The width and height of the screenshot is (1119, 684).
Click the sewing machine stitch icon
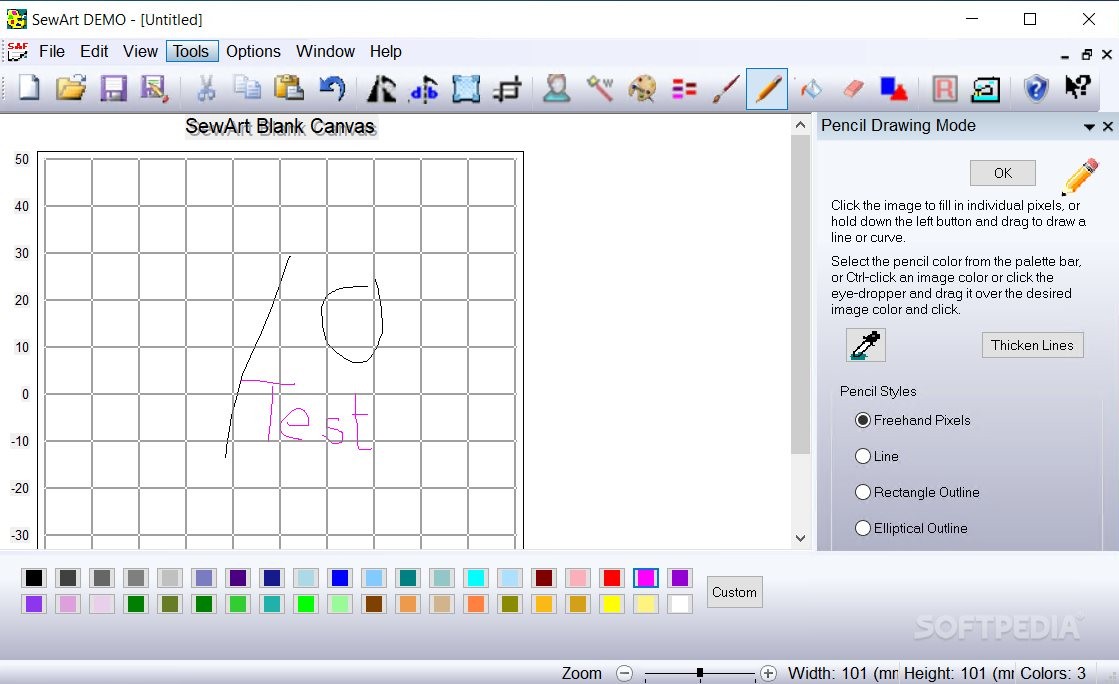tap(986, 89)
